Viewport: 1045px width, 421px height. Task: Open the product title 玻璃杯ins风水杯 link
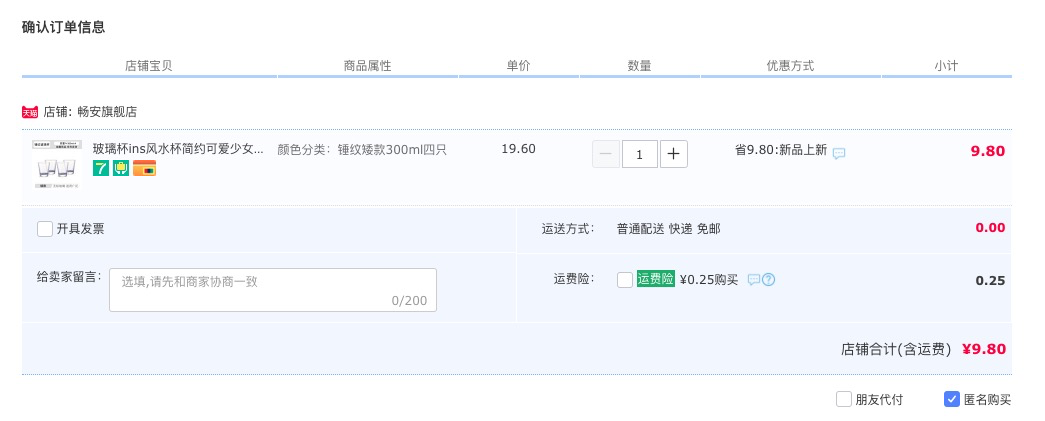pyautogui.click(x=178, y=149)
